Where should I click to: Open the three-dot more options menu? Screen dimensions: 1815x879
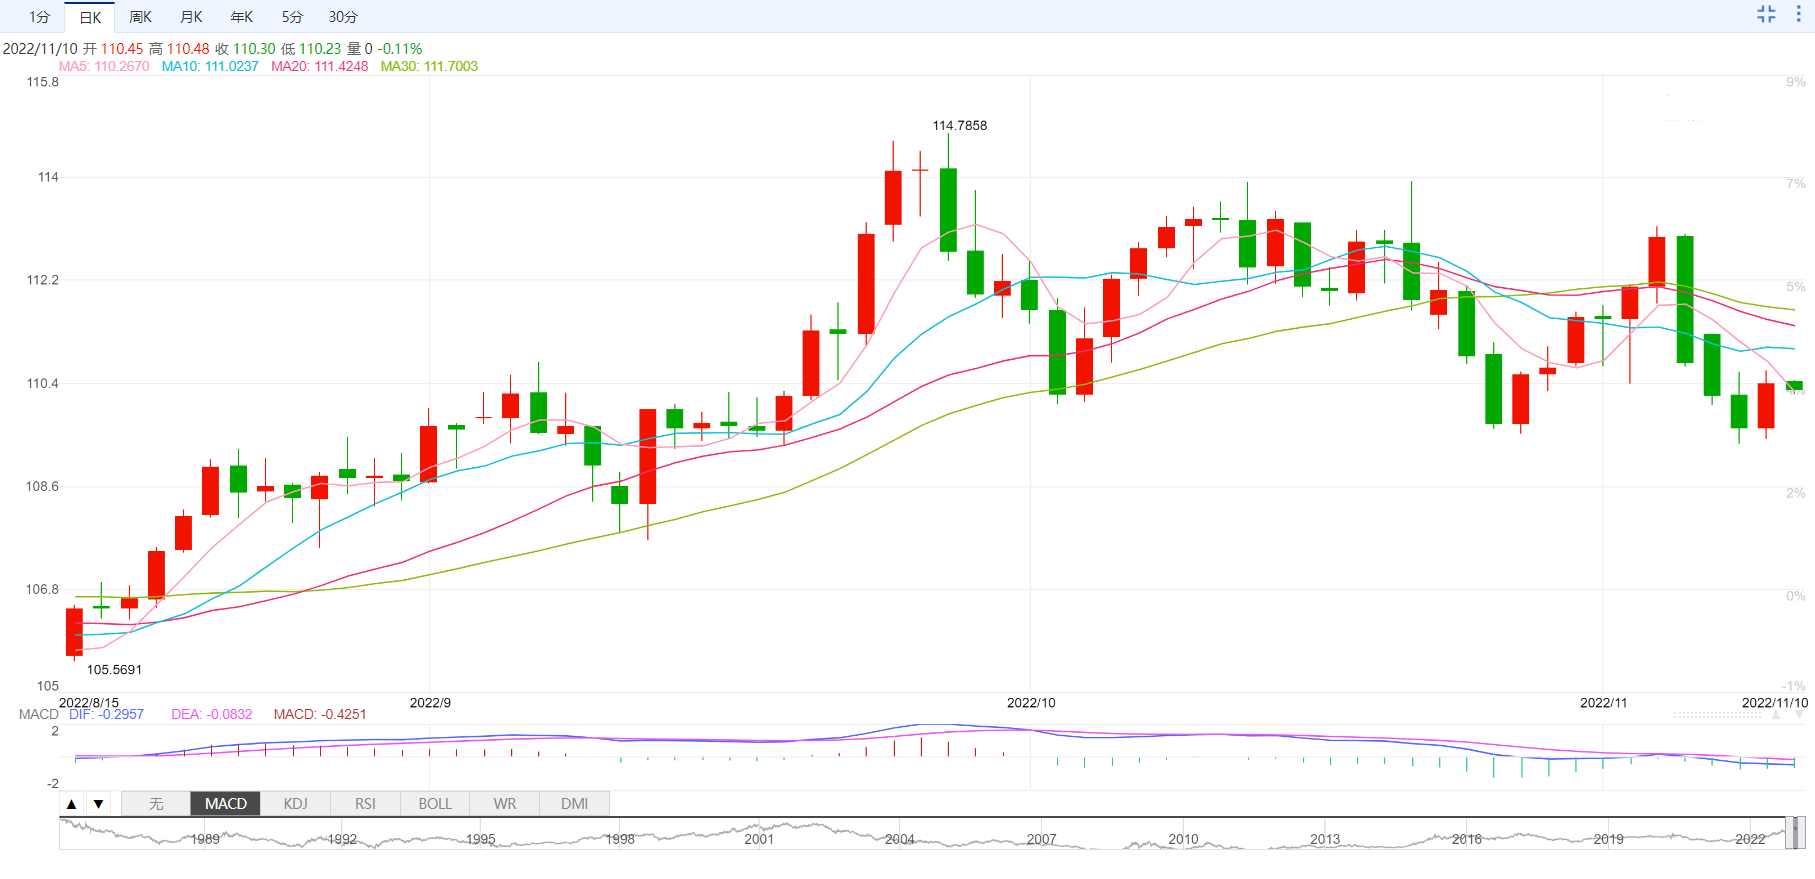pos(1798,14)
